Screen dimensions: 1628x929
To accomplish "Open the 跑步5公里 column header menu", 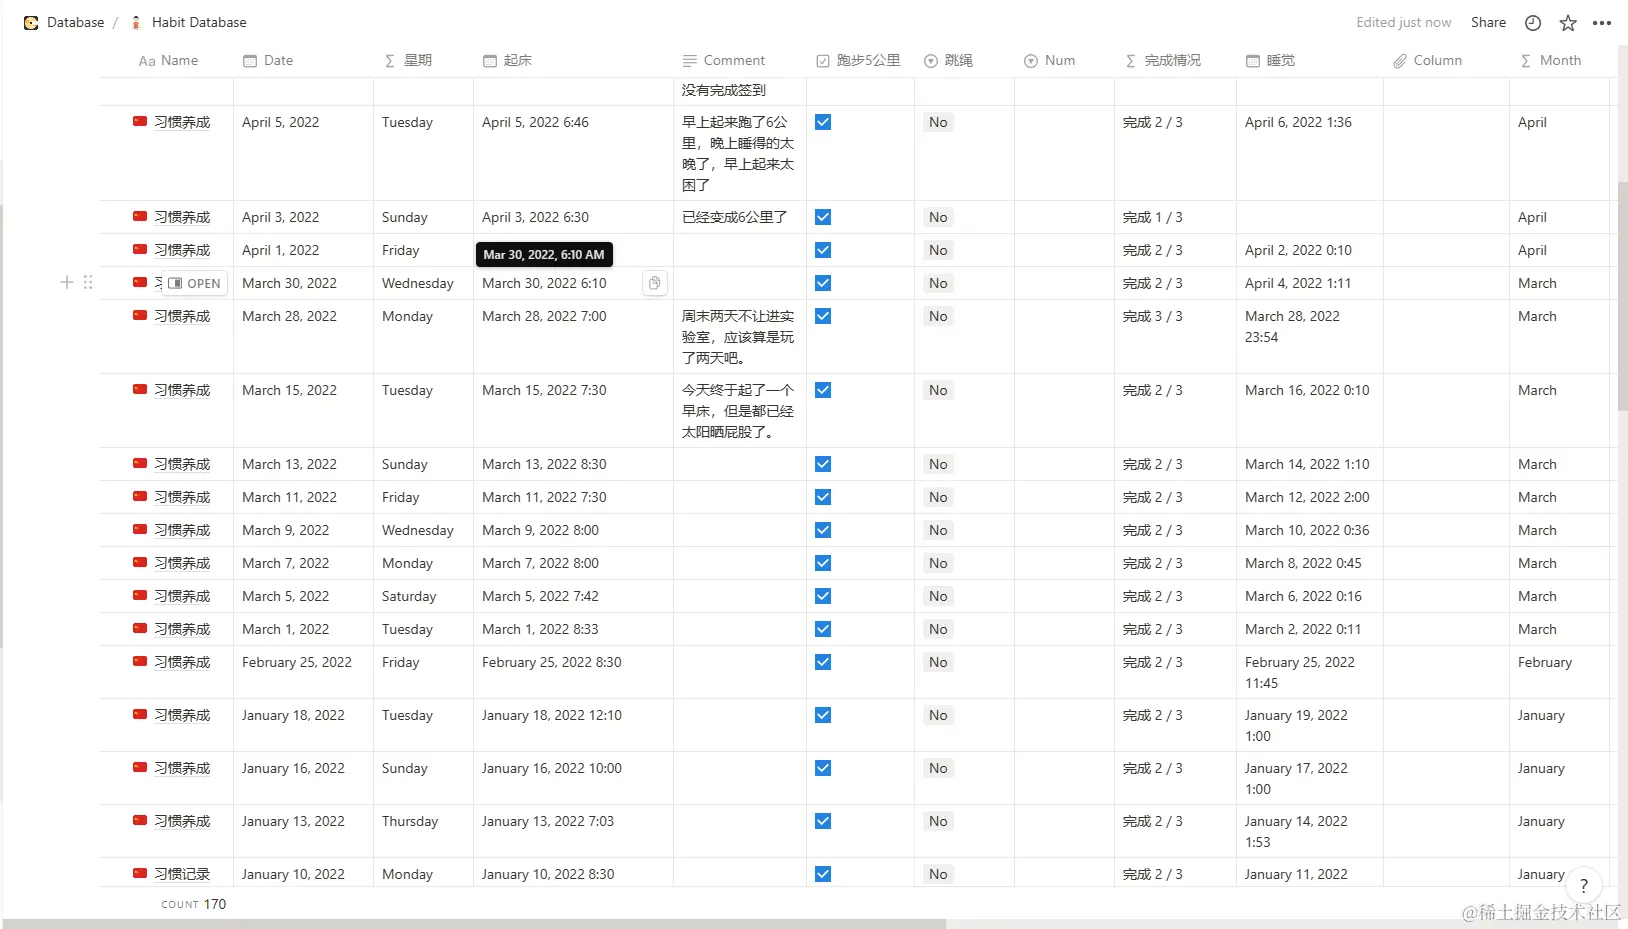I will coord(858,61).
